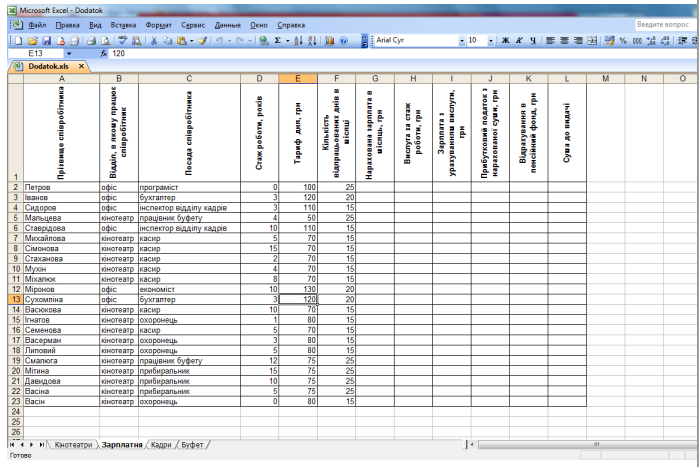
Task: Create a new workbook with New icon
Action: pyautogui.click(x=18, y=41)
